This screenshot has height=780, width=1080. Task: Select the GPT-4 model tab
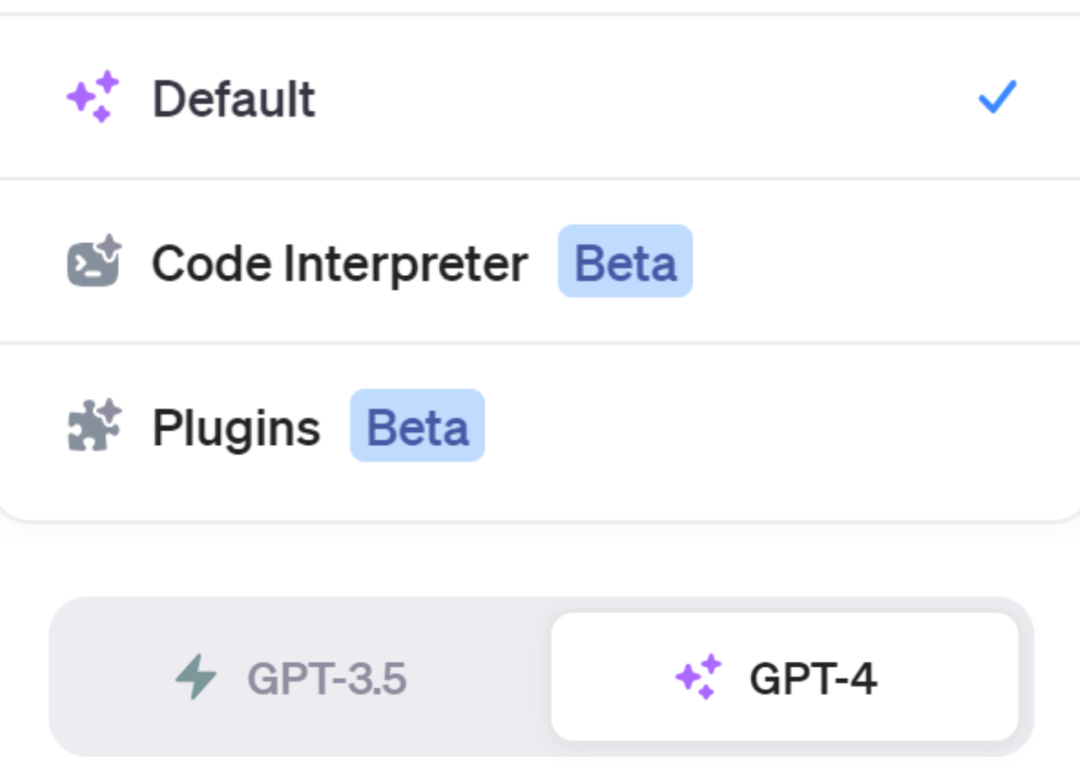coord(784,678)
